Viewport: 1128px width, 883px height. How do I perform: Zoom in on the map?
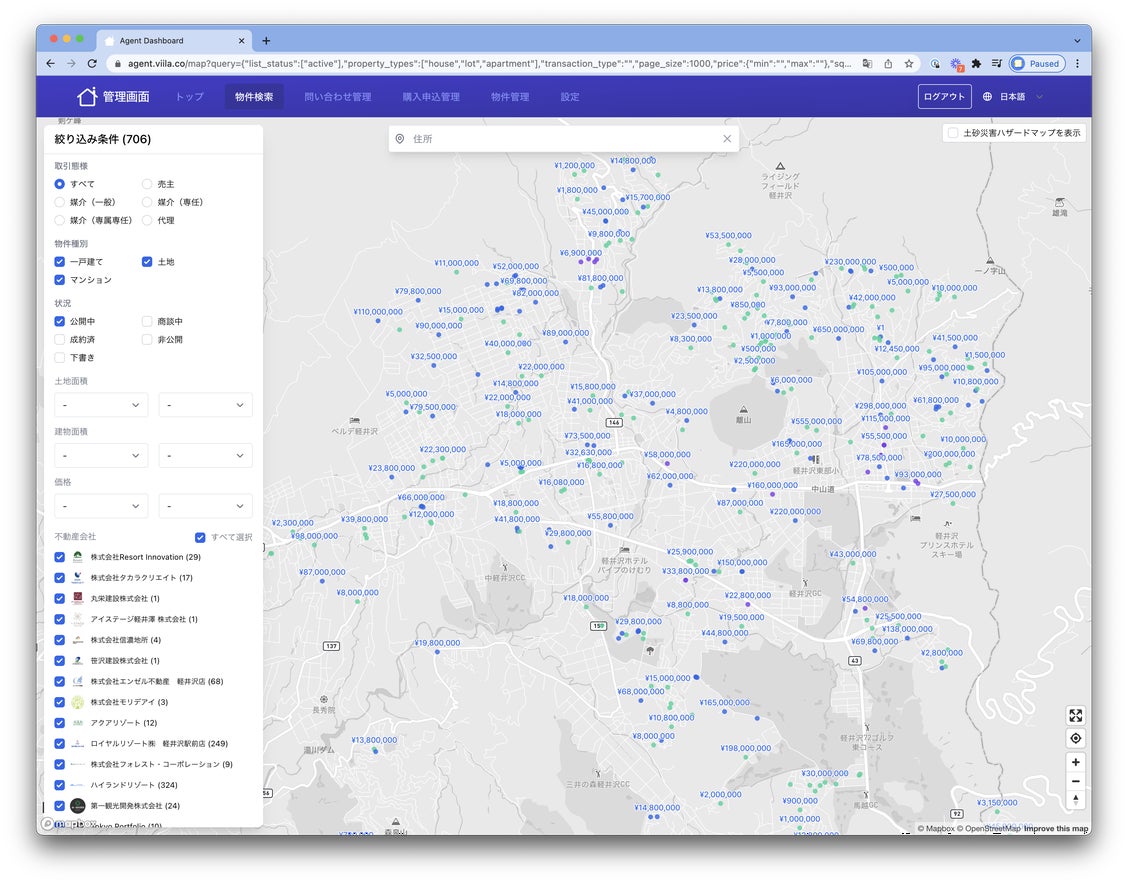pyautogui.click(x=1075, y=762)
